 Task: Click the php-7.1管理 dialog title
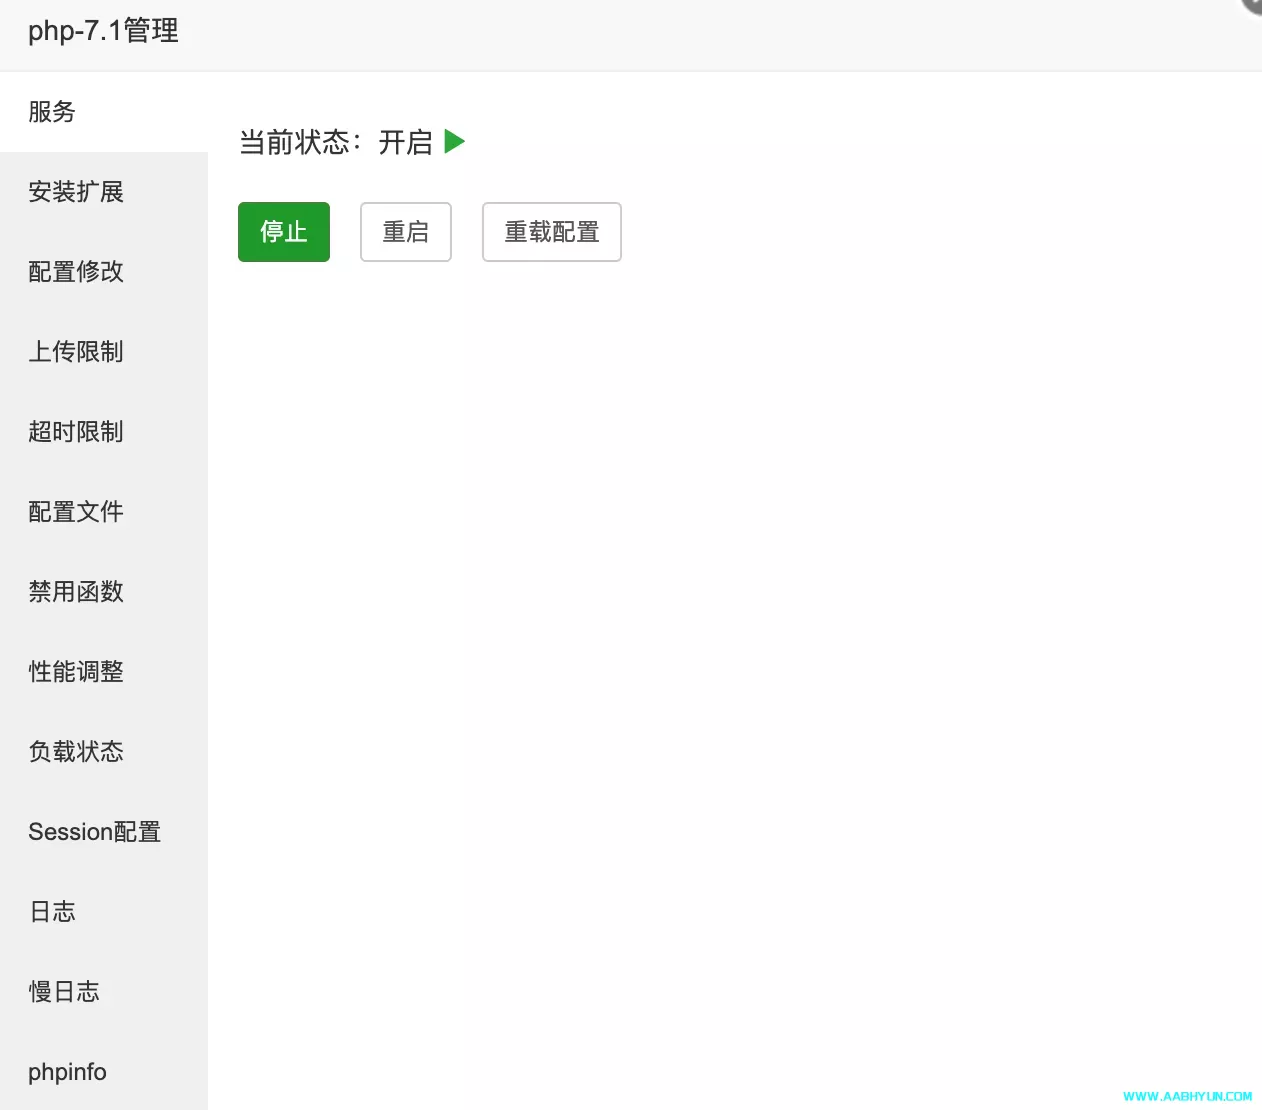pos(103,31)
